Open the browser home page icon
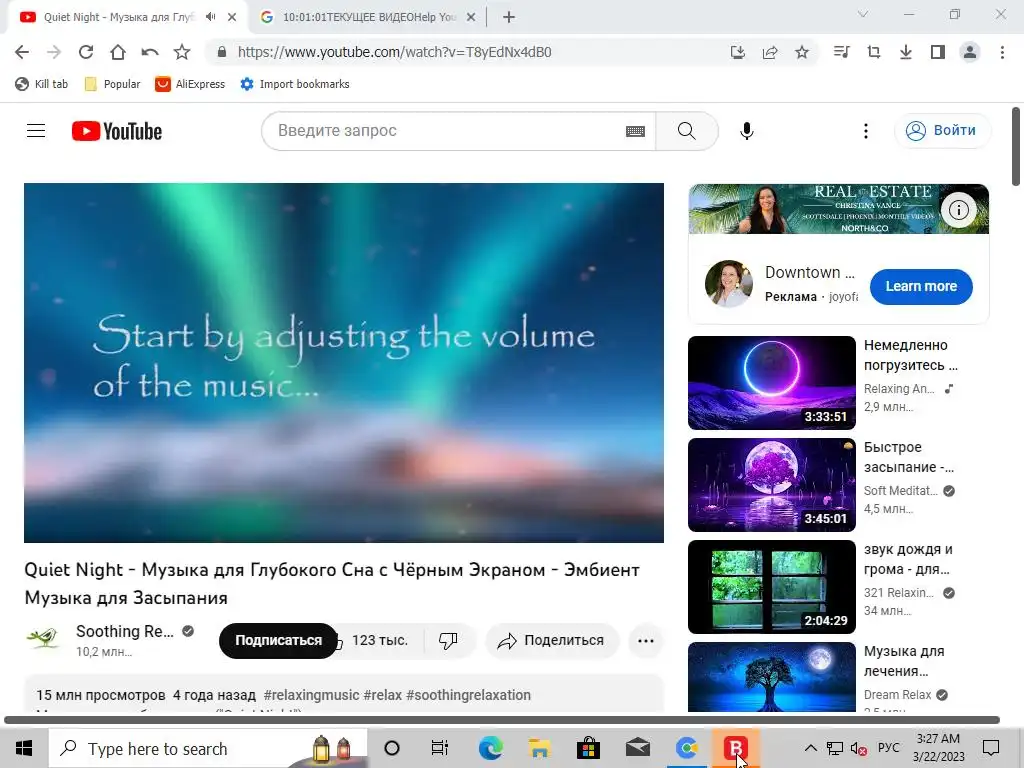Viewport: 1024px width, 768px height. pos(118,52)
